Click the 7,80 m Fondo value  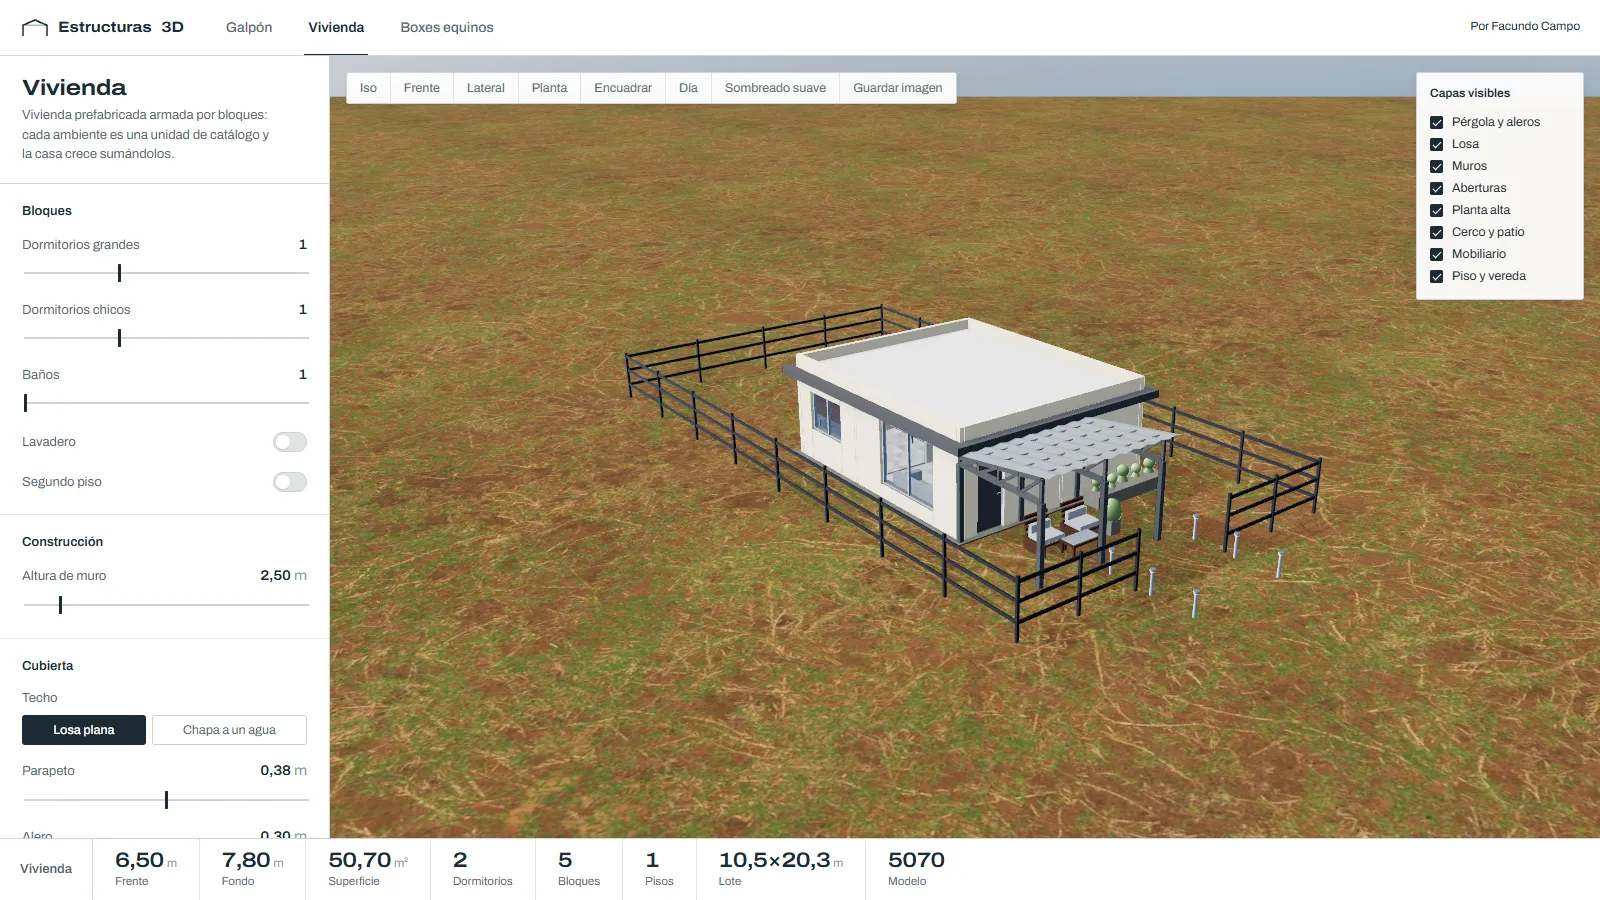pyautogui.click(x=252, y=860)
